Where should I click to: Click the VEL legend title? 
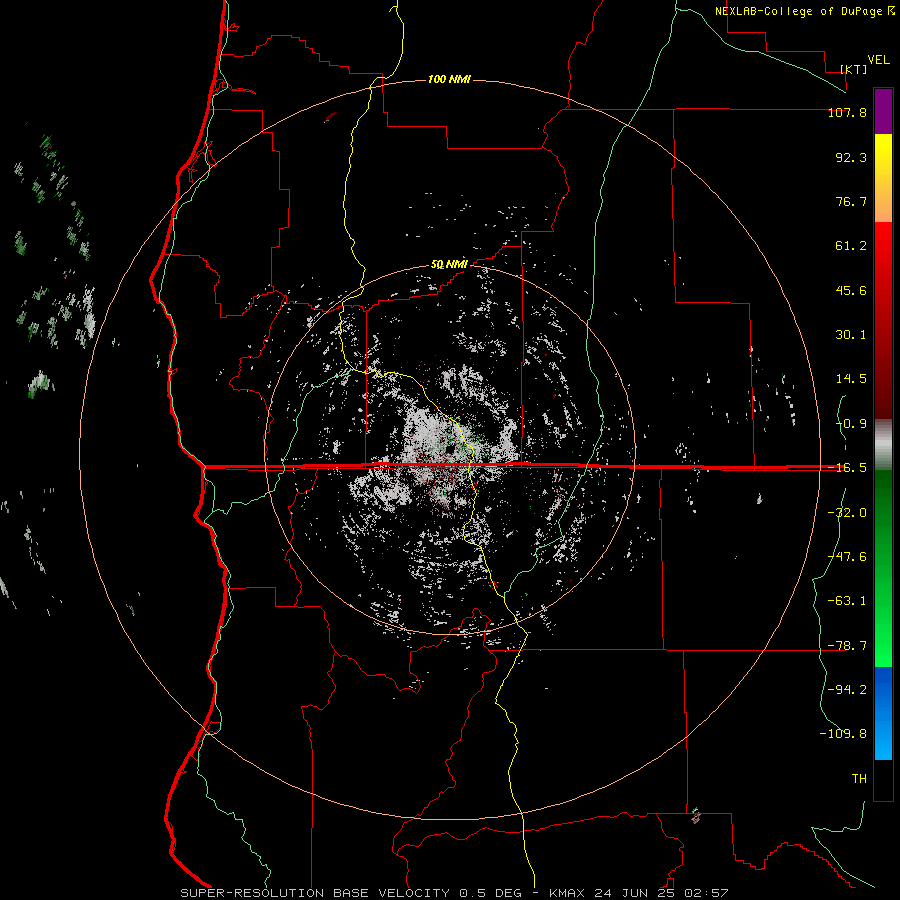pyautogui.click(x=879, y=60)
